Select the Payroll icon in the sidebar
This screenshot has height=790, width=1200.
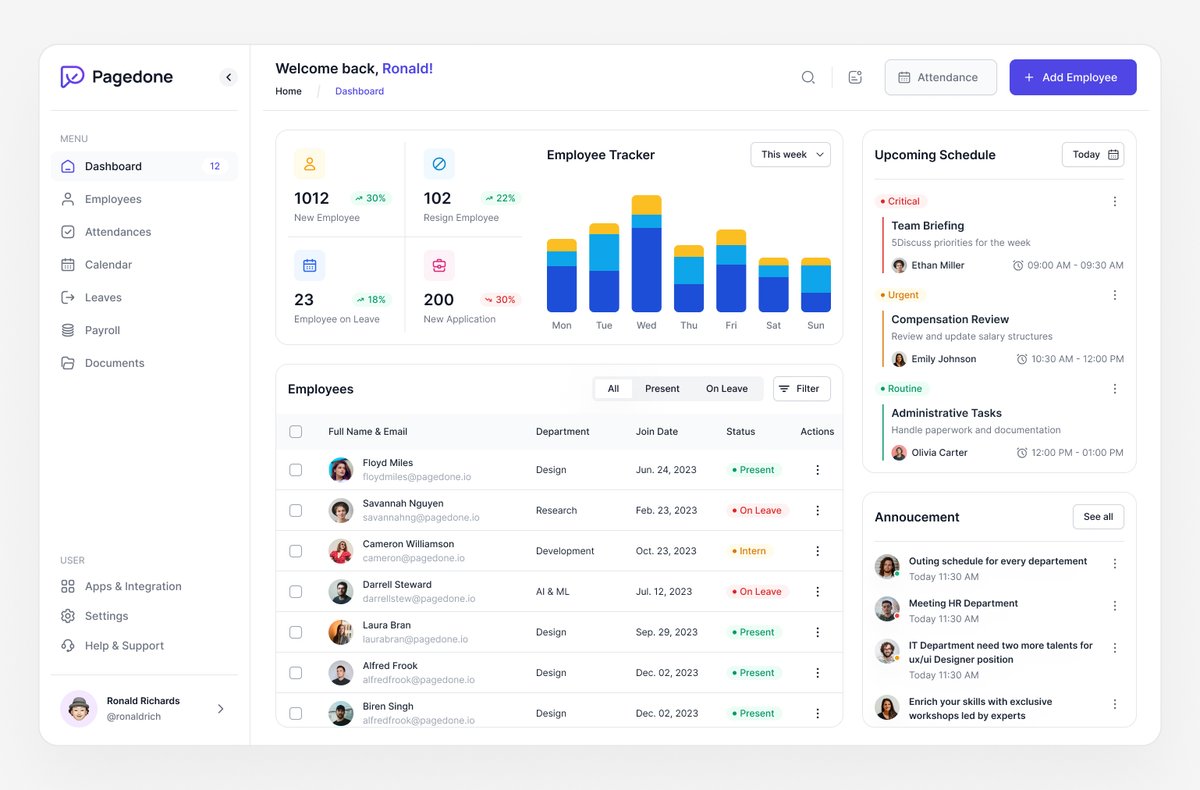70,330
